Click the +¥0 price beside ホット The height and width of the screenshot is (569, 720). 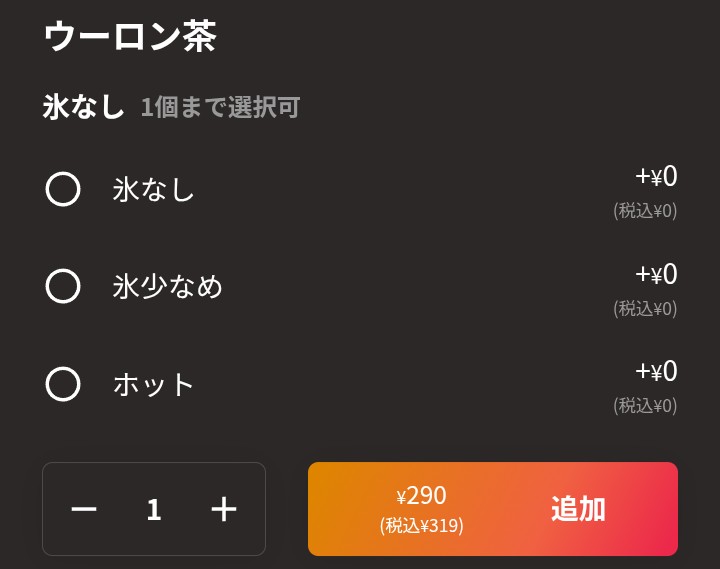tap(656, 372)
